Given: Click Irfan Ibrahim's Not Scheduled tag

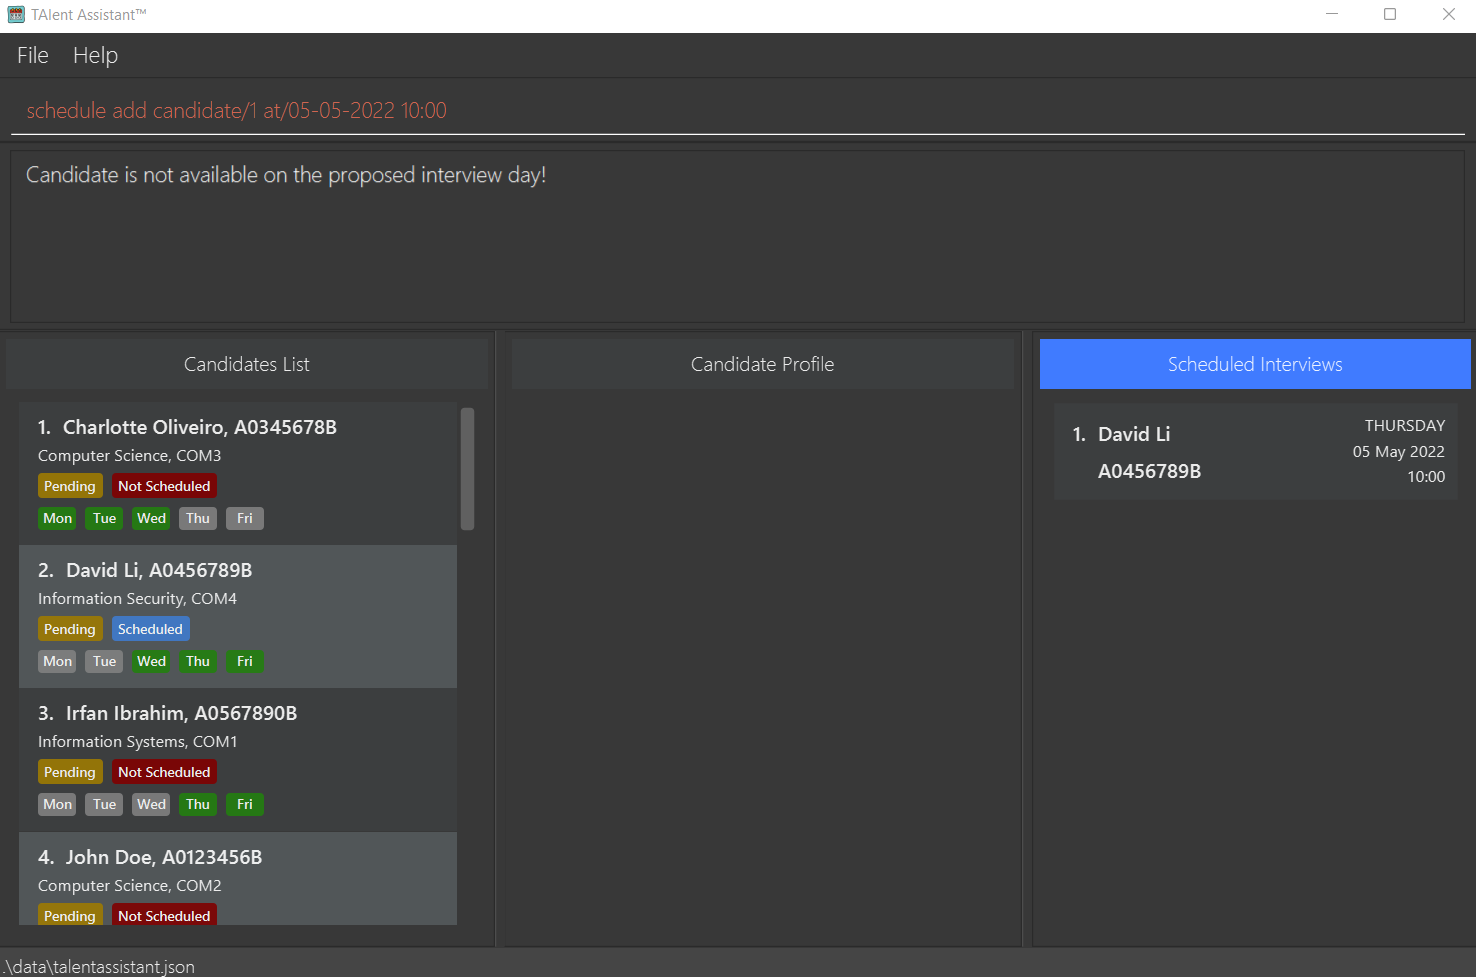Looking at the screenshot, I should tap(164, 772).
